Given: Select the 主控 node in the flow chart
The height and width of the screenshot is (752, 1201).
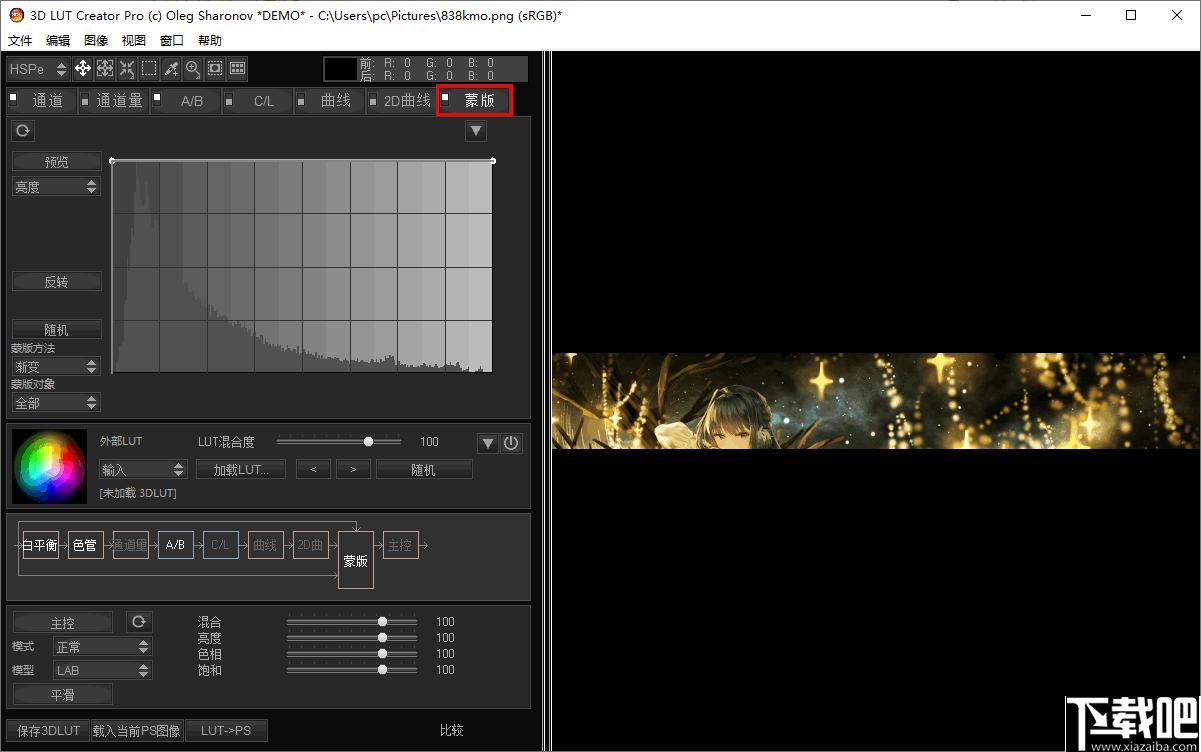Looking at the screenshot, I should 401,545.
